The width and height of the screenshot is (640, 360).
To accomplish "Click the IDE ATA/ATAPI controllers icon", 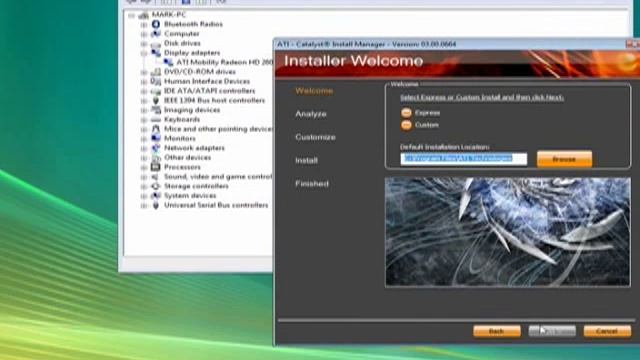I will pos(156,91).
